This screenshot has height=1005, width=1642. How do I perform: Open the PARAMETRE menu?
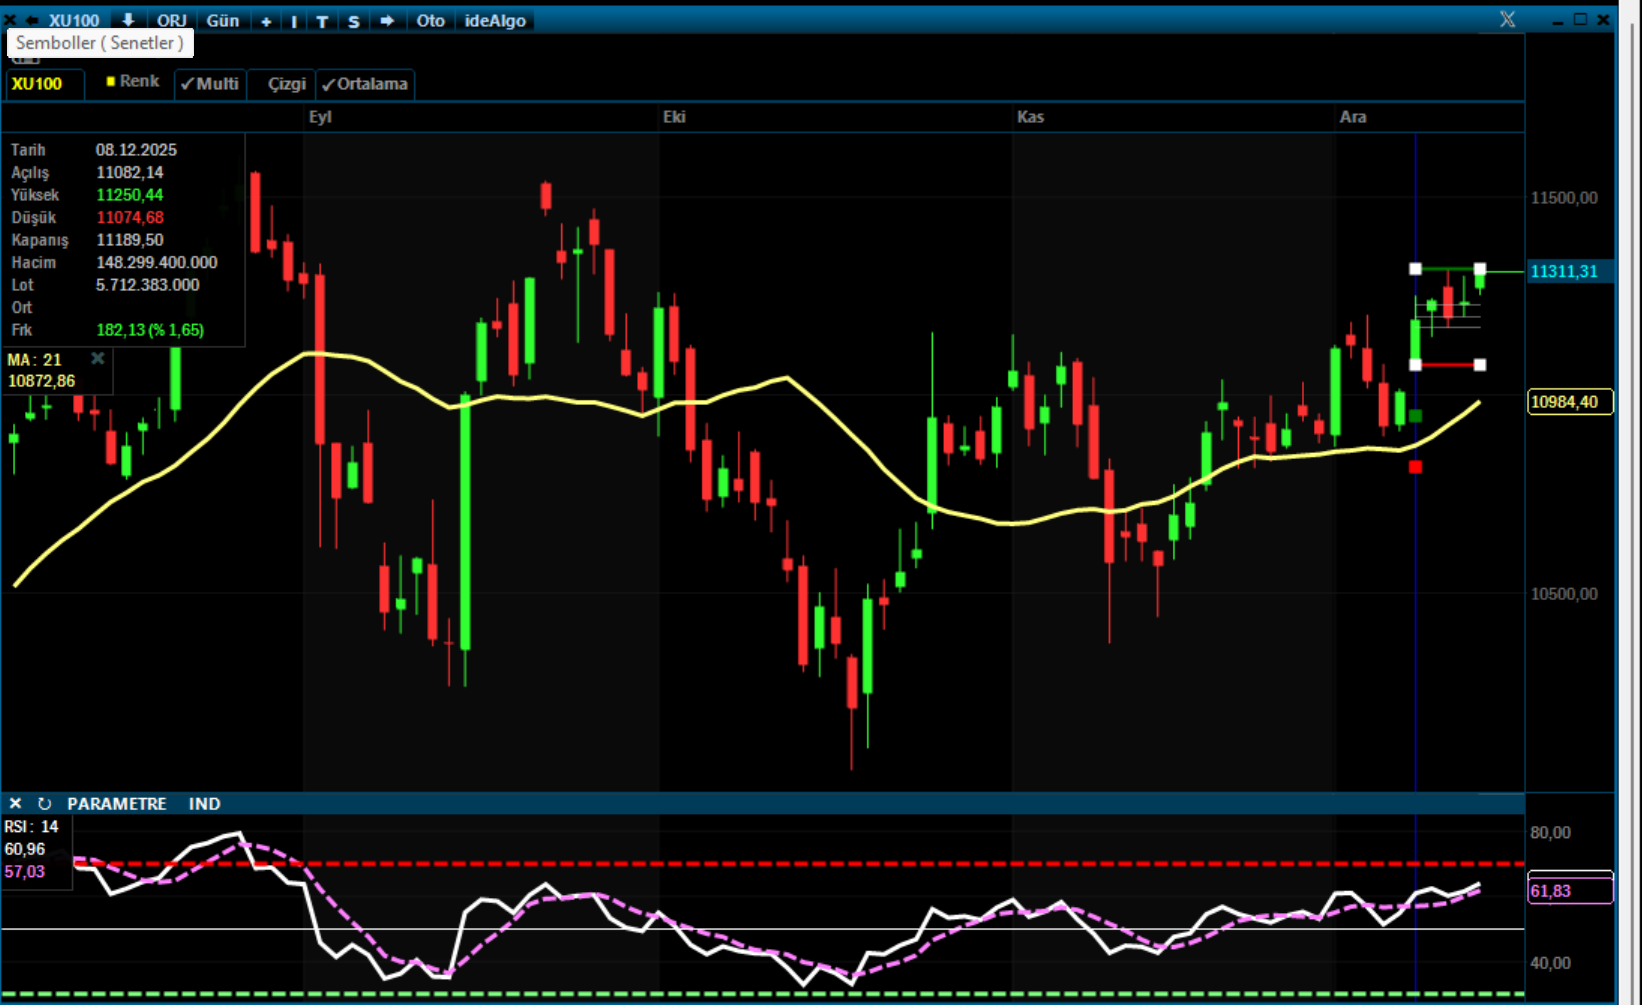pos(116,804)
